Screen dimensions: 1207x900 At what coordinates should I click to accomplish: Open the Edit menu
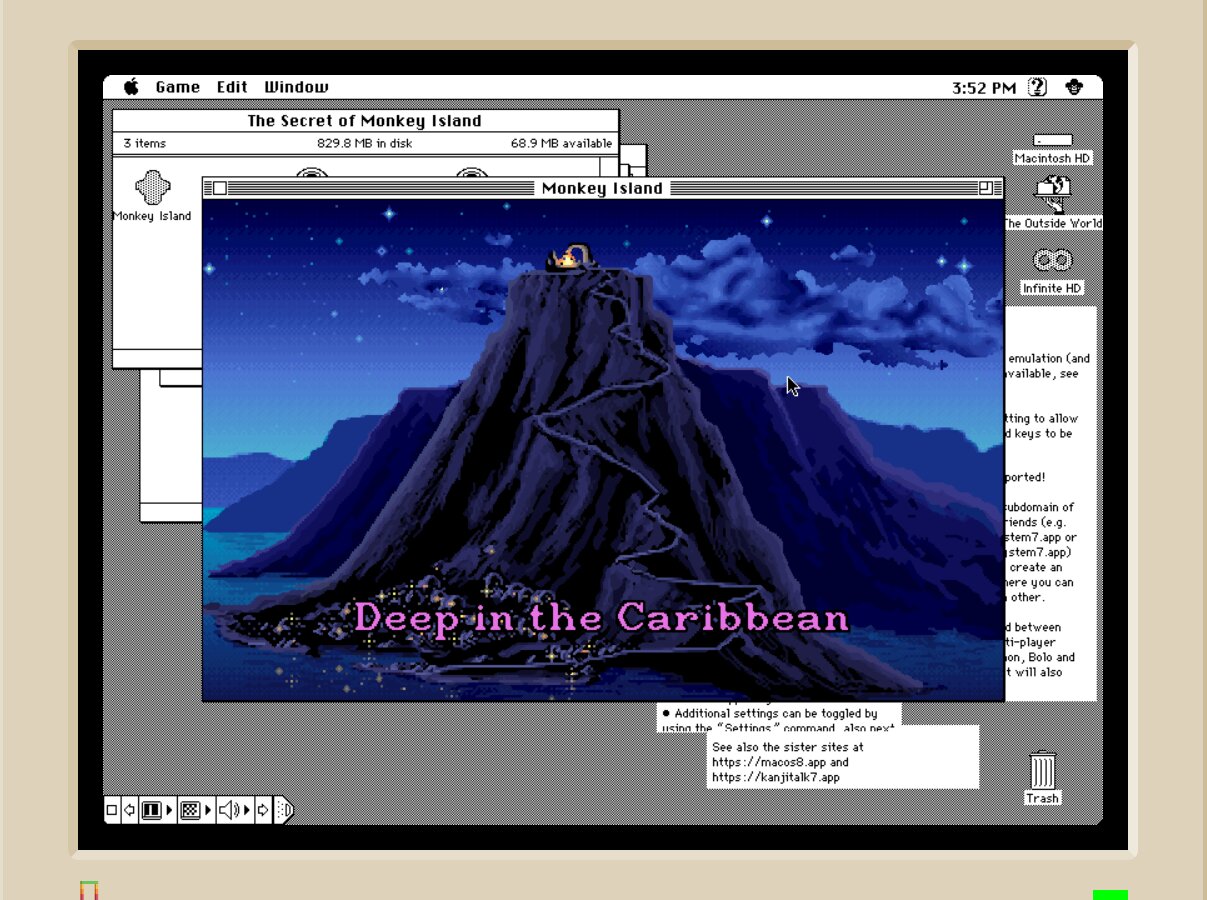point(232,87)
